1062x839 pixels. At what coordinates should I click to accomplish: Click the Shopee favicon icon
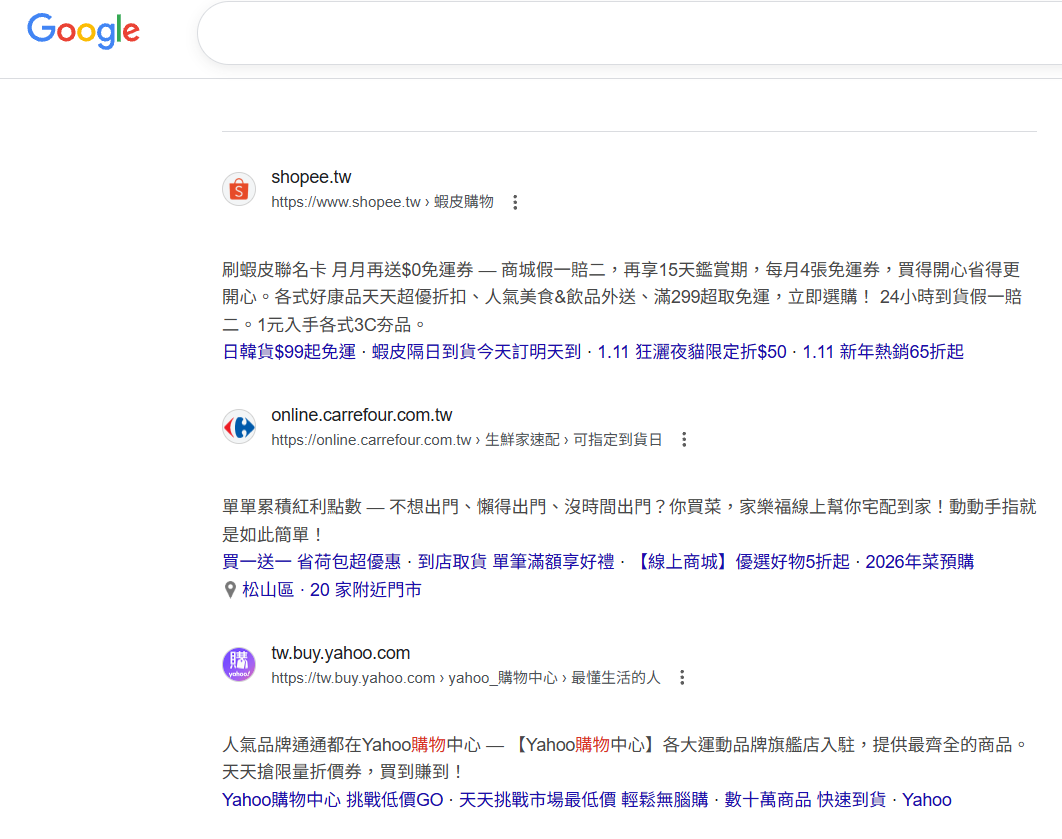[239, 189]
